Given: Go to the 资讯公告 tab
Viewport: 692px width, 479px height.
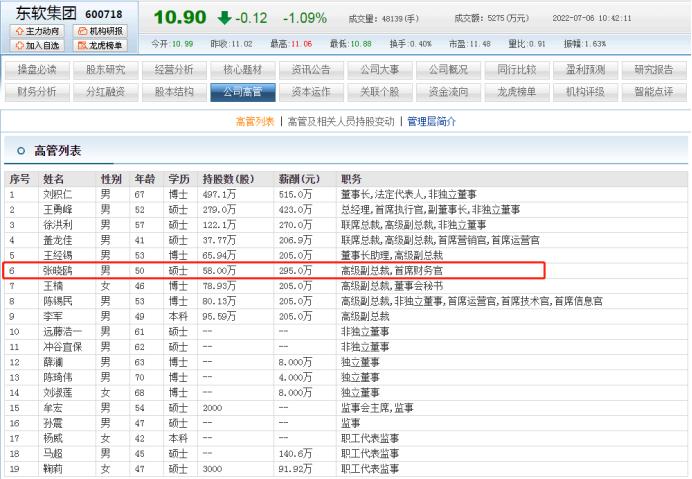Looking at the screenshot, I should pyautogui.click(x=311, y=70).
